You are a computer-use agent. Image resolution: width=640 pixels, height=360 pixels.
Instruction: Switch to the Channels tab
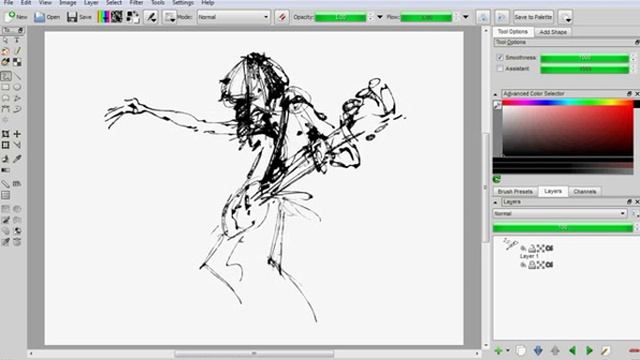pos(584,191)
